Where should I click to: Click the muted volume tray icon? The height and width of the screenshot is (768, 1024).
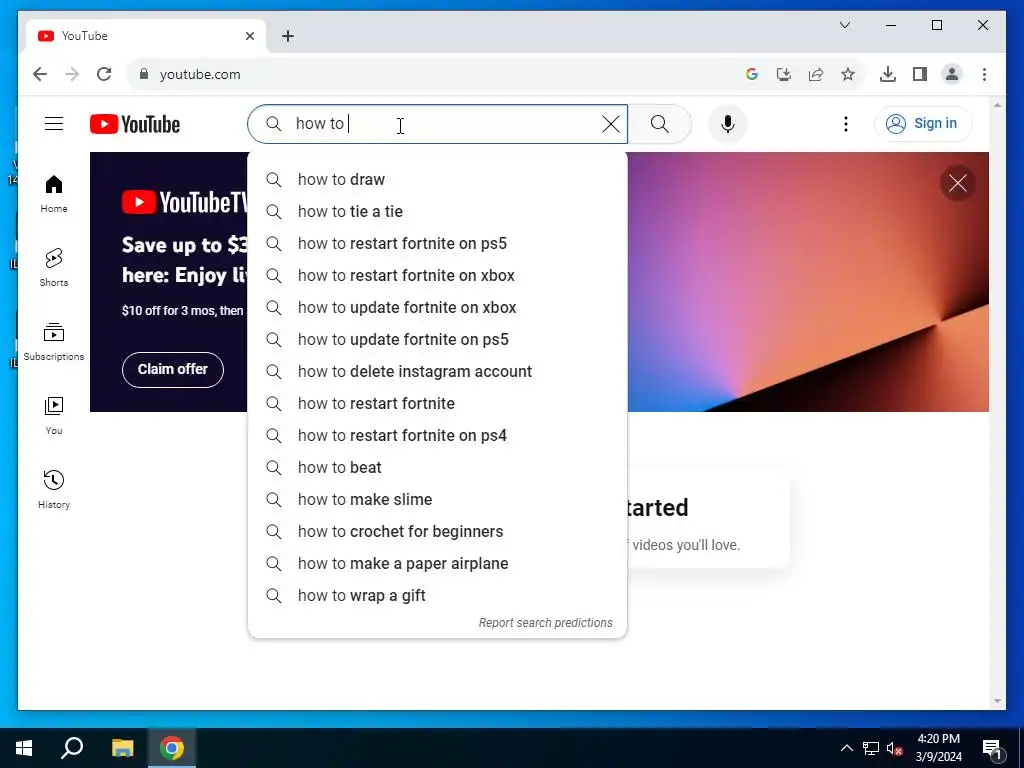click(894, 748)
